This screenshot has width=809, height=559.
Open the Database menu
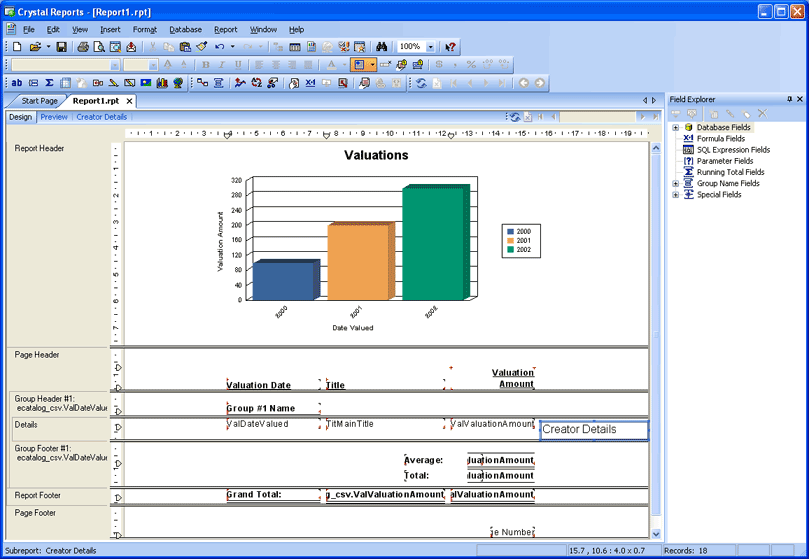point(185,30)
